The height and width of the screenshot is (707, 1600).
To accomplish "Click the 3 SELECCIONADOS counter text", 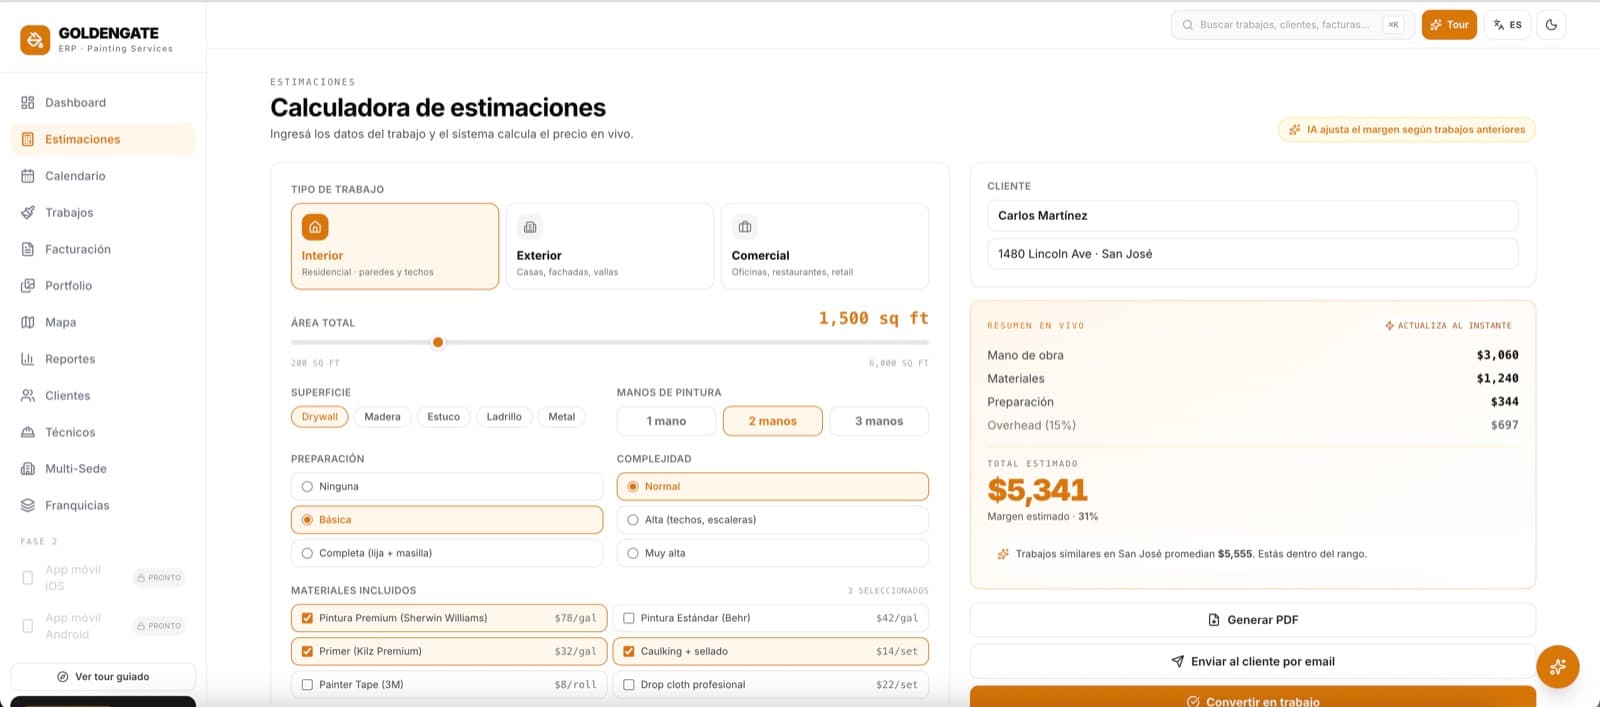I will pyautogui.click(x=888, y=591).
